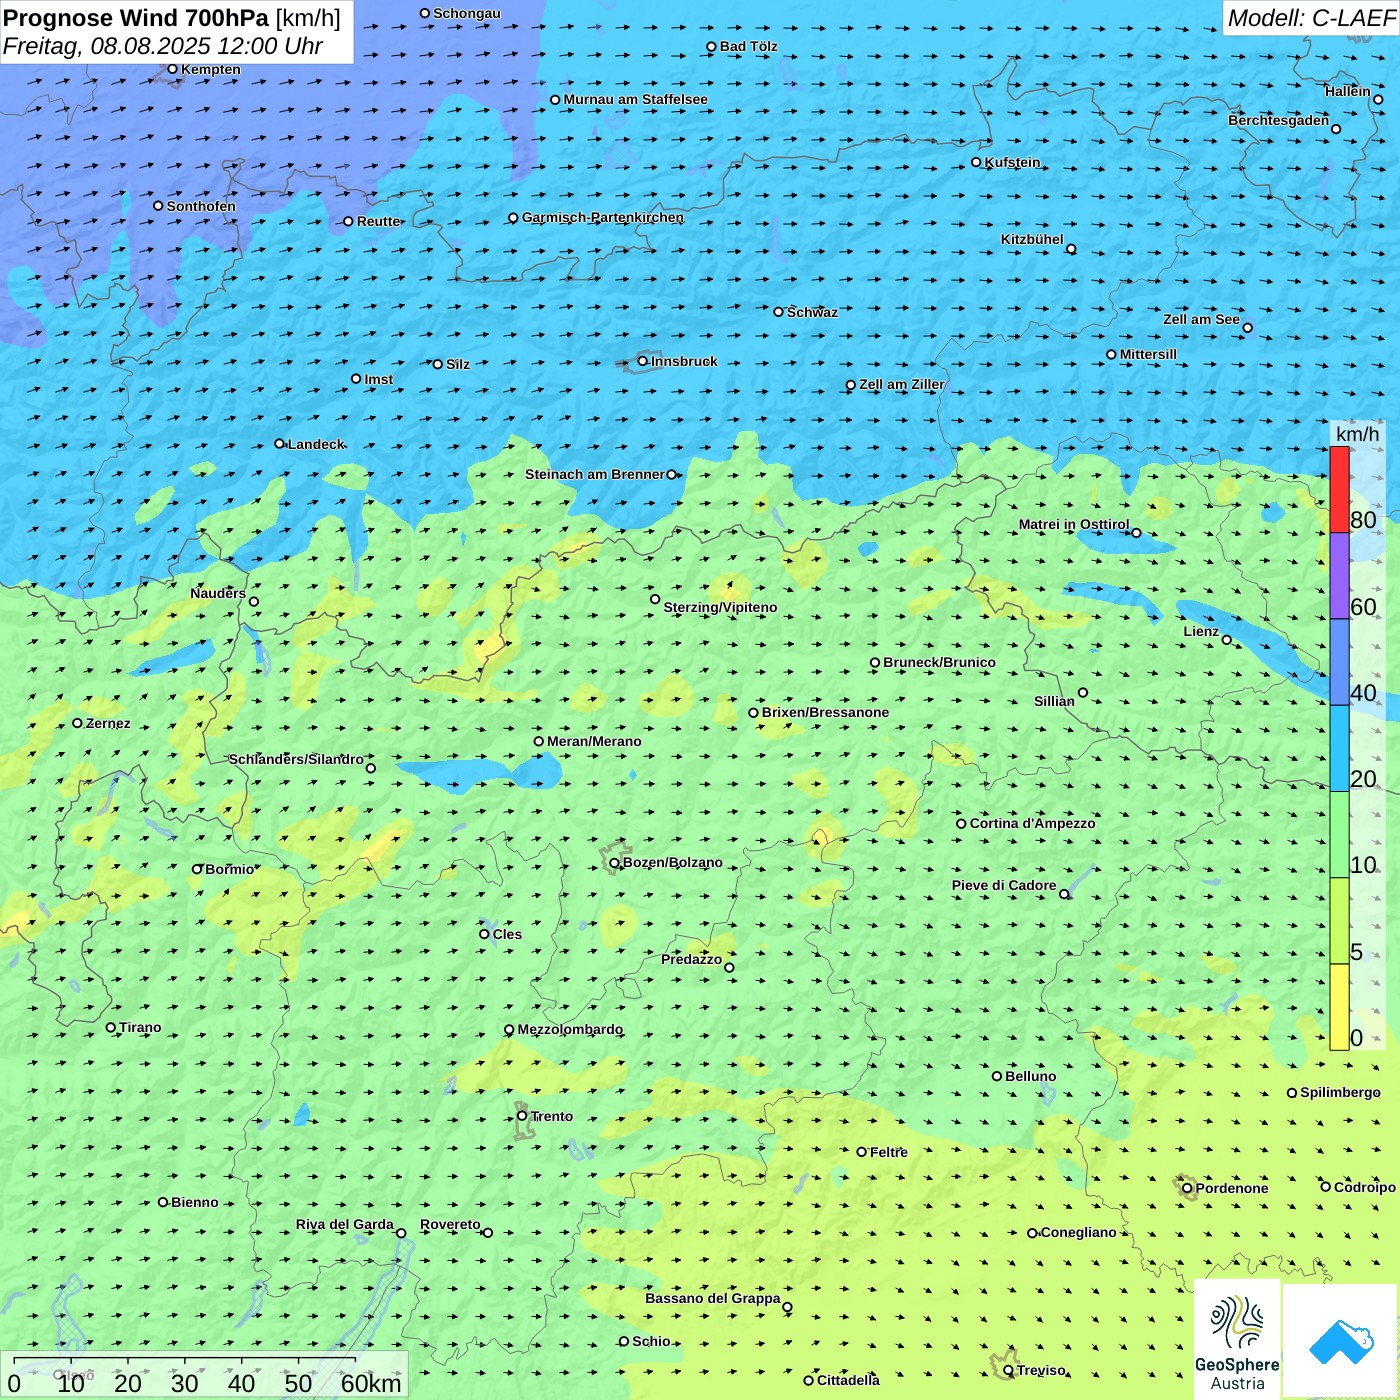Click the Brixen/Bressanone label

(825, 712)
